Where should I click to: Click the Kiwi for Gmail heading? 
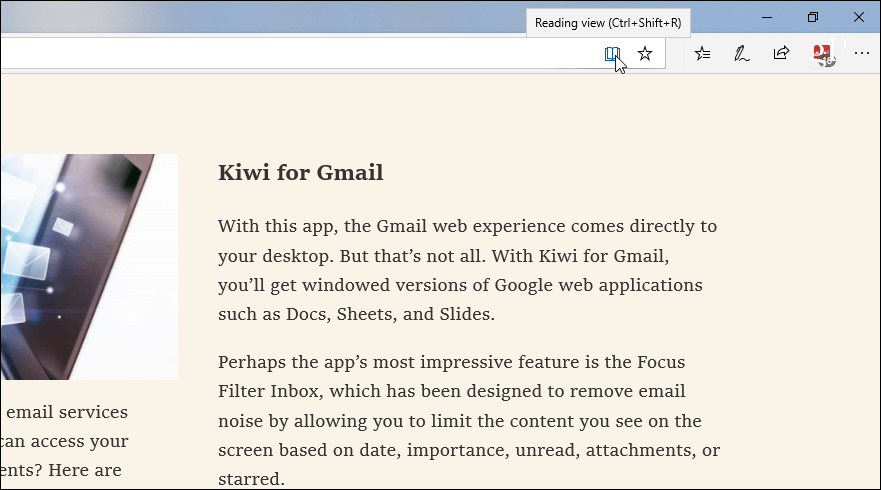click(x=301, y=173)
